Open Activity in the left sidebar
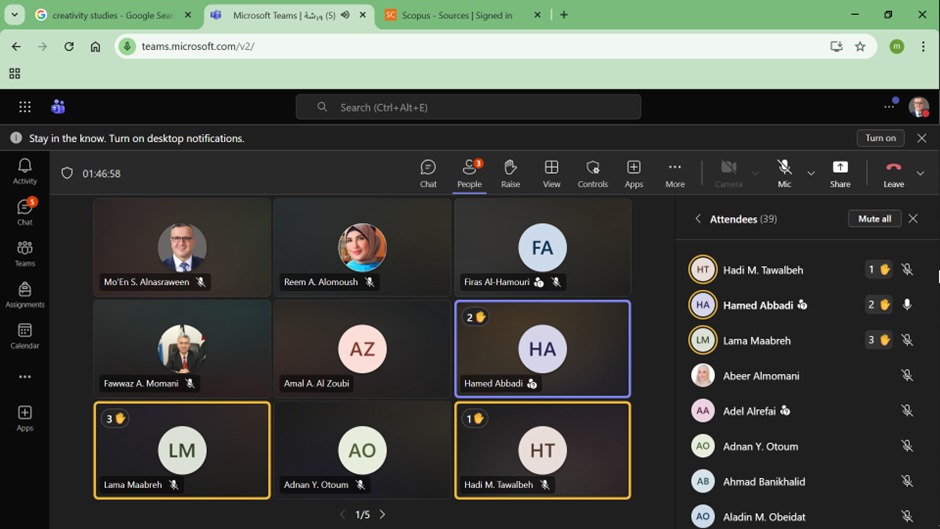This screenshot has height=529, width=940. pos(25,171)
